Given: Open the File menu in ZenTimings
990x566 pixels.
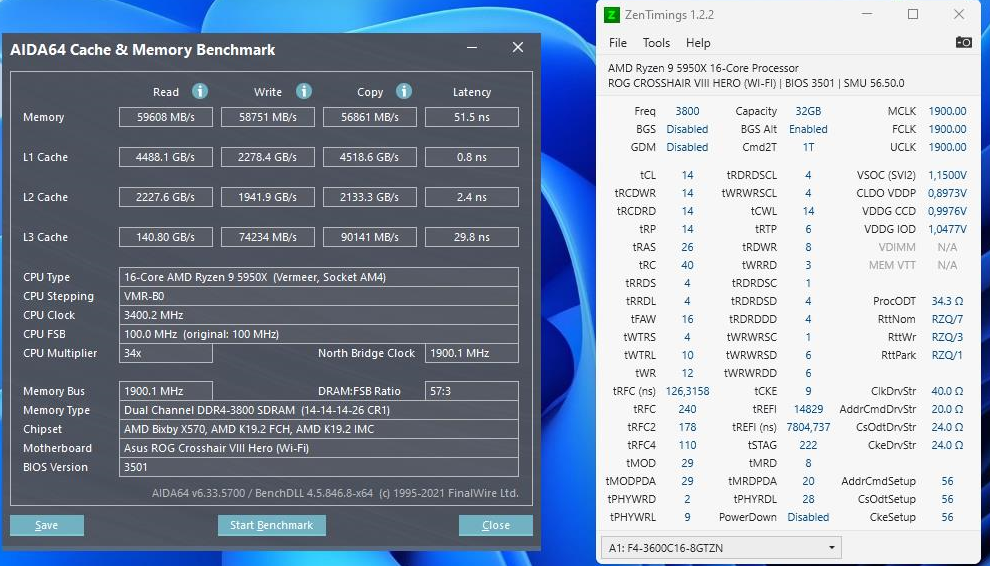Looking at the screenshot, I should pos(618,43).
